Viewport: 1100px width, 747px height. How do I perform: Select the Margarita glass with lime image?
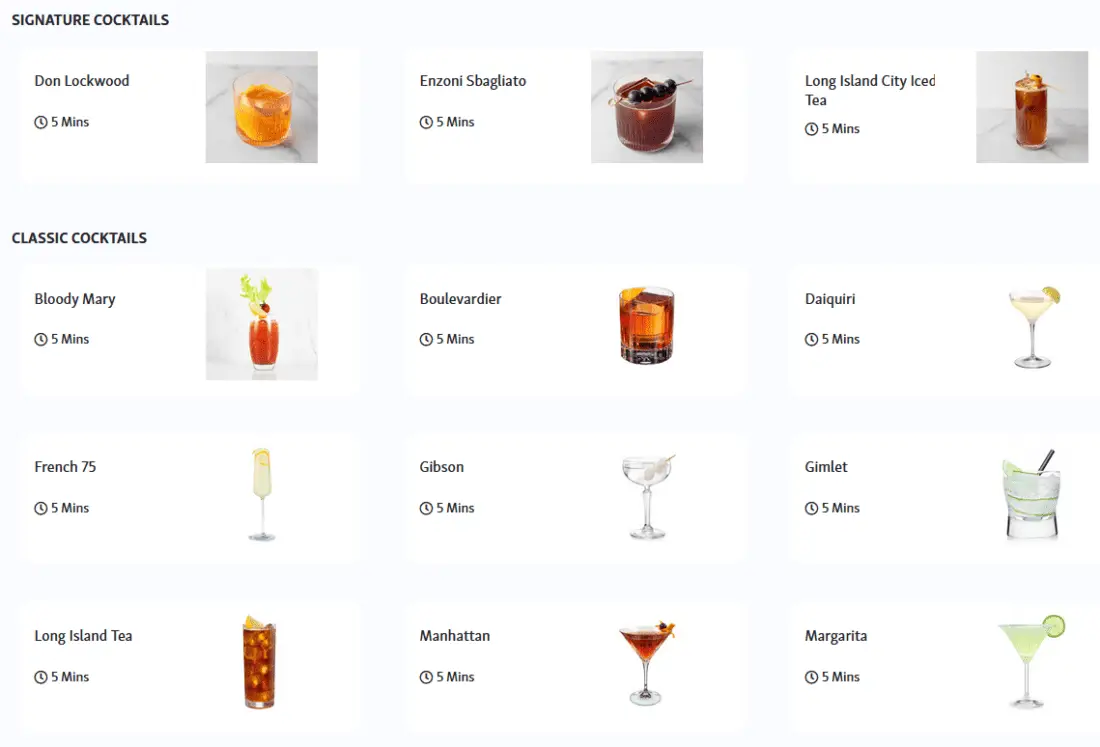(1031, 661)
